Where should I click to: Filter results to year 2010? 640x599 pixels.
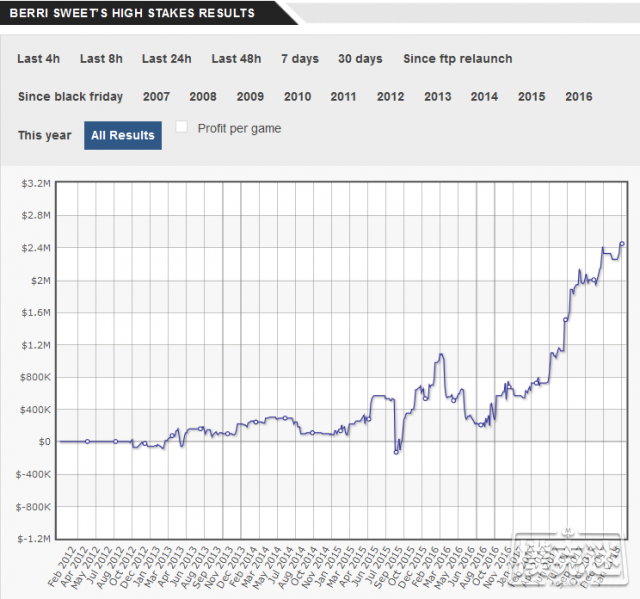click(x=298, y=97)
